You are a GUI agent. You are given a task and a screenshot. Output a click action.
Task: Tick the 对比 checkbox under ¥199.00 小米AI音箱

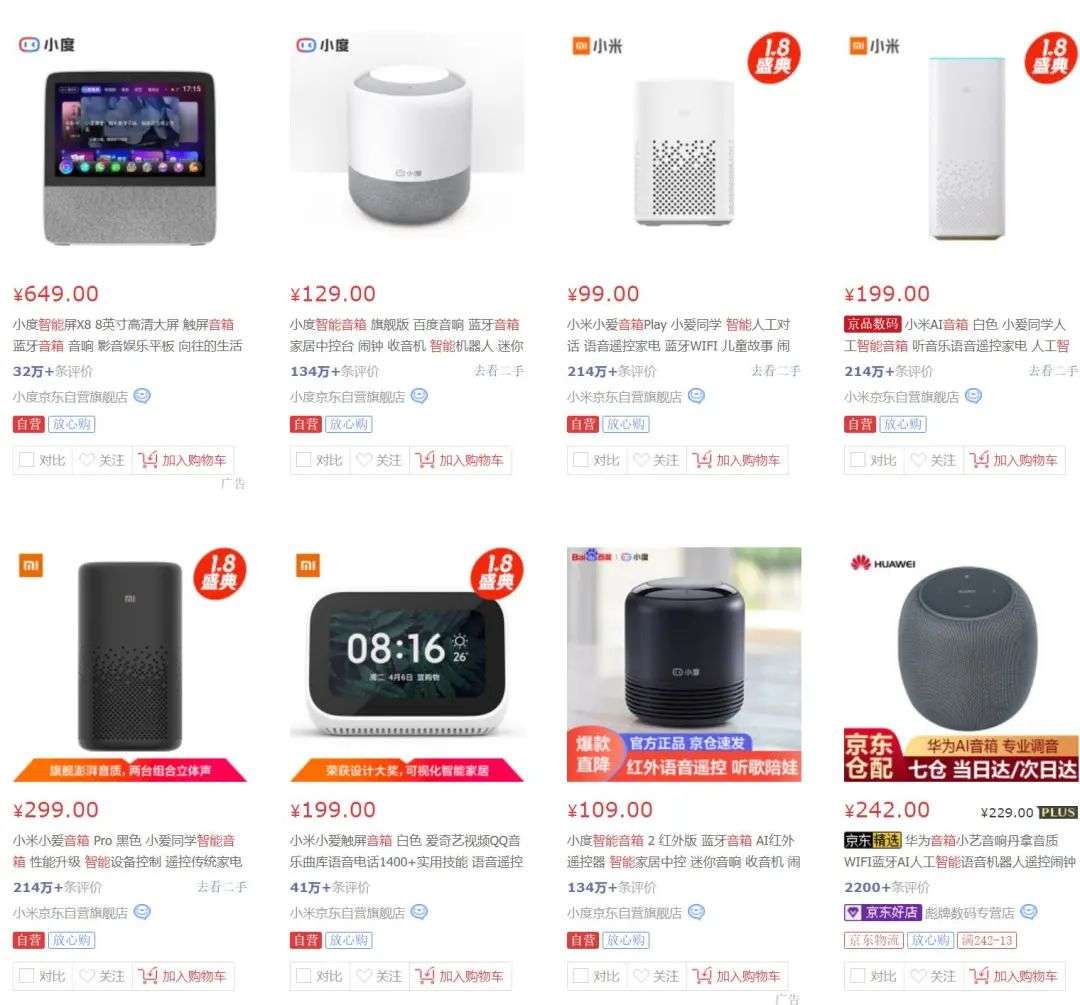click(858, 459)
